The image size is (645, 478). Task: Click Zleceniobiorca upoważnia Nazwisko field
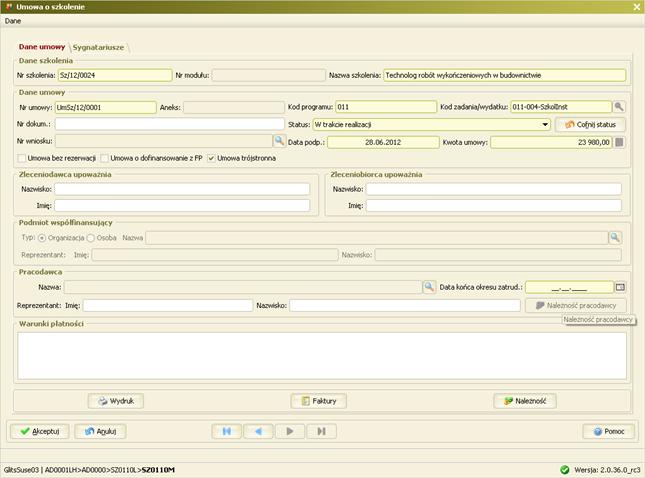pos(494,189)
